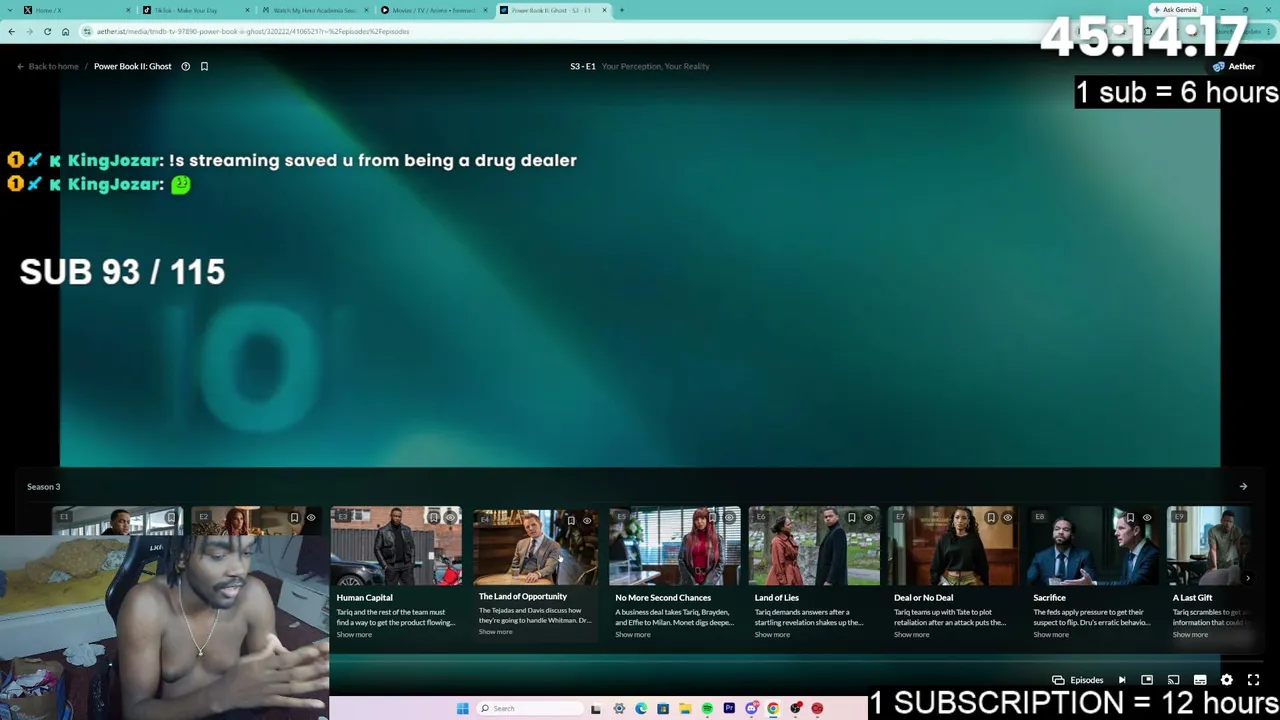This screenshot has width=1280, height=720.
Task: Close the TikTok browser tab
Action: tap(247, 10)
